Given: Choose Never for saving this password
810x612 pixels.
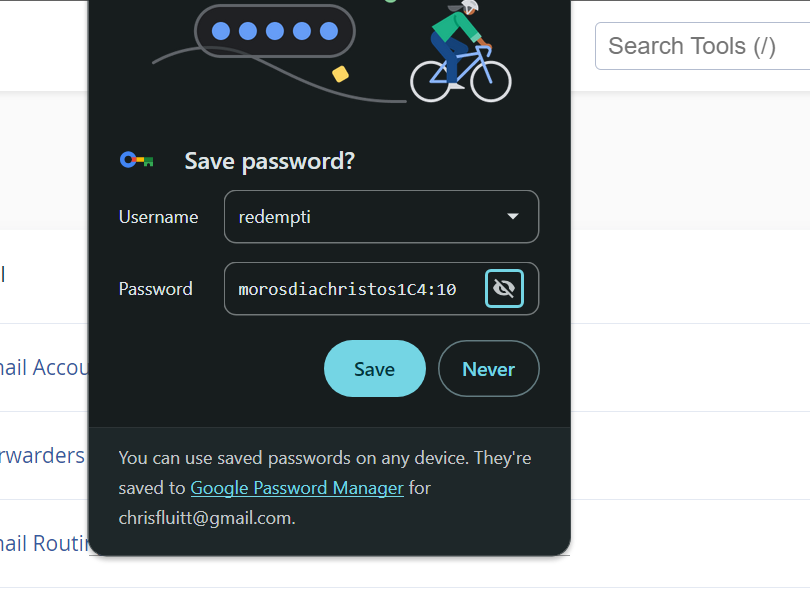Looking at the screenshot, I should pyautogui.click(x=488, y=369).
